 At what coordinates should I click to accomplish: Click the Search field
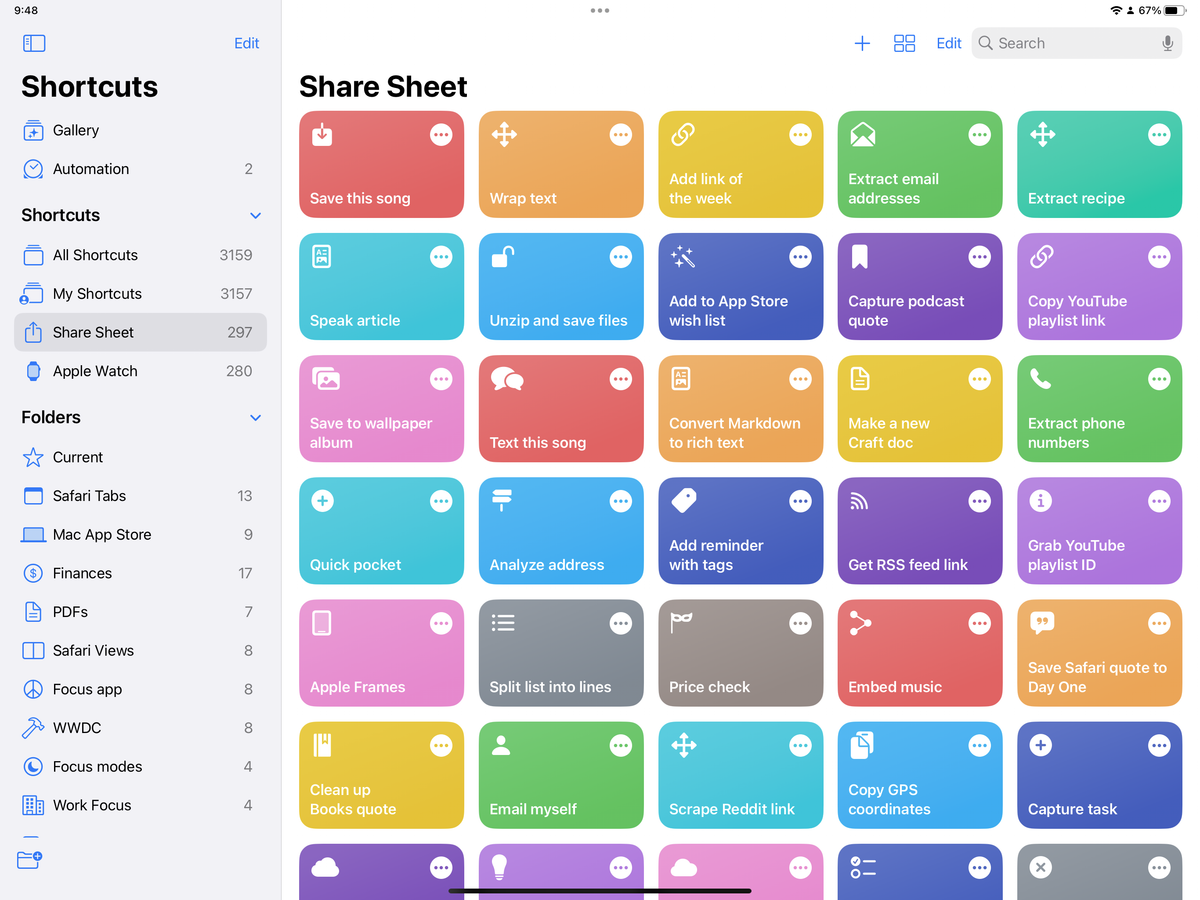(x=1060, y=43)
